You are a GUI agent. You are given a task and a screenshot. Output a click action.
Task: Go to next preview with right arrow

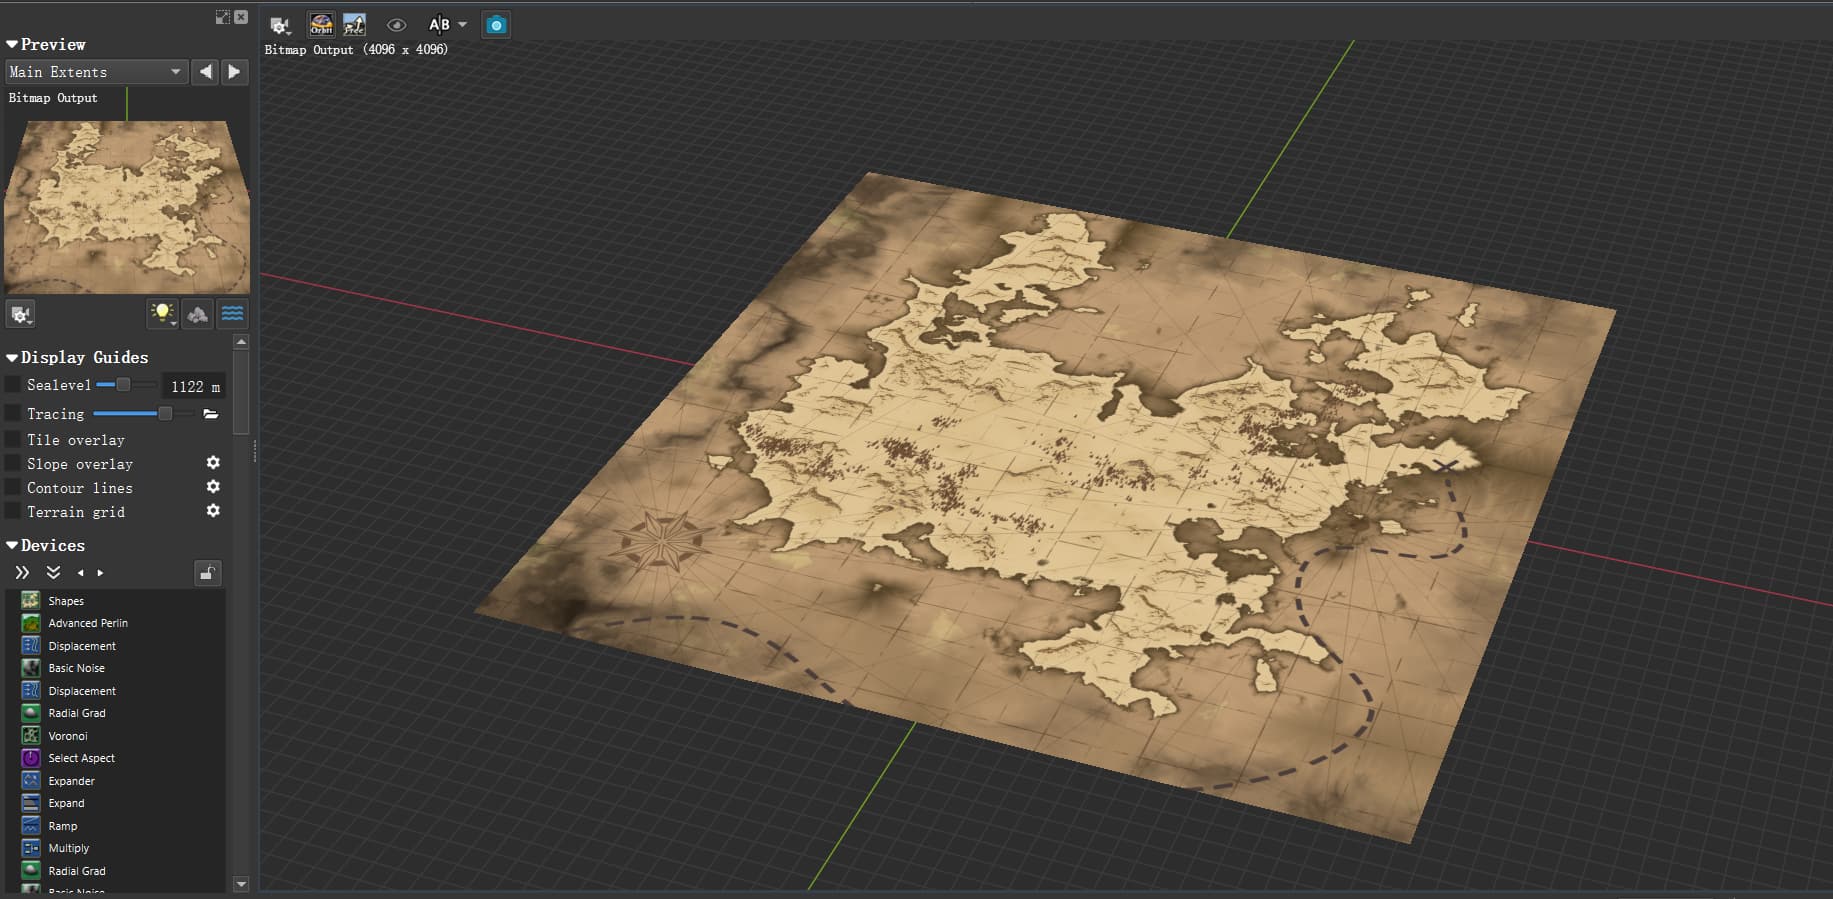point(234,72)
